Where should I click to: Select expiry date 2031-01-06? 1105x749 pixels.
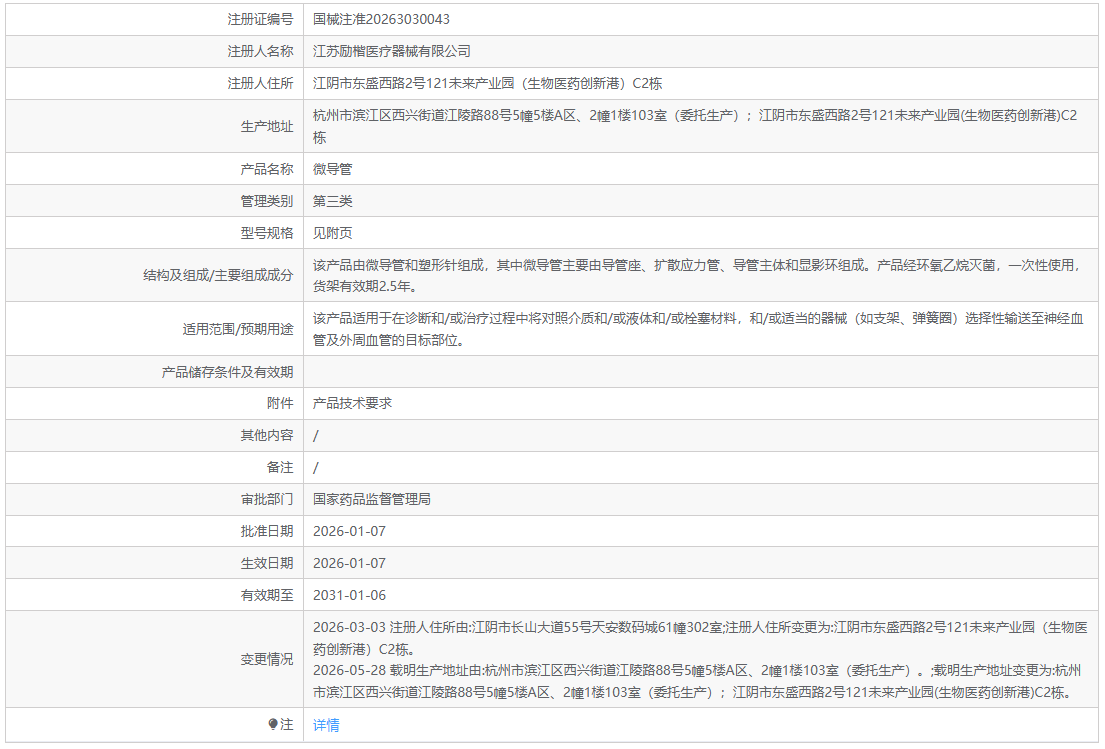point(350,595)
